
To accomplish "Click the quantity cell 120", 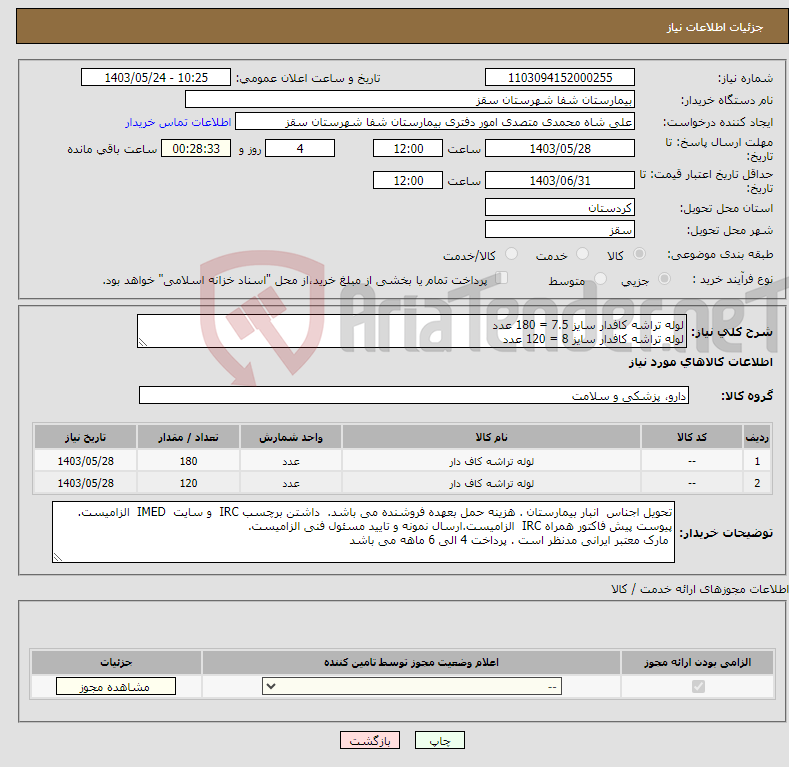I will click(x=188, y=483).
